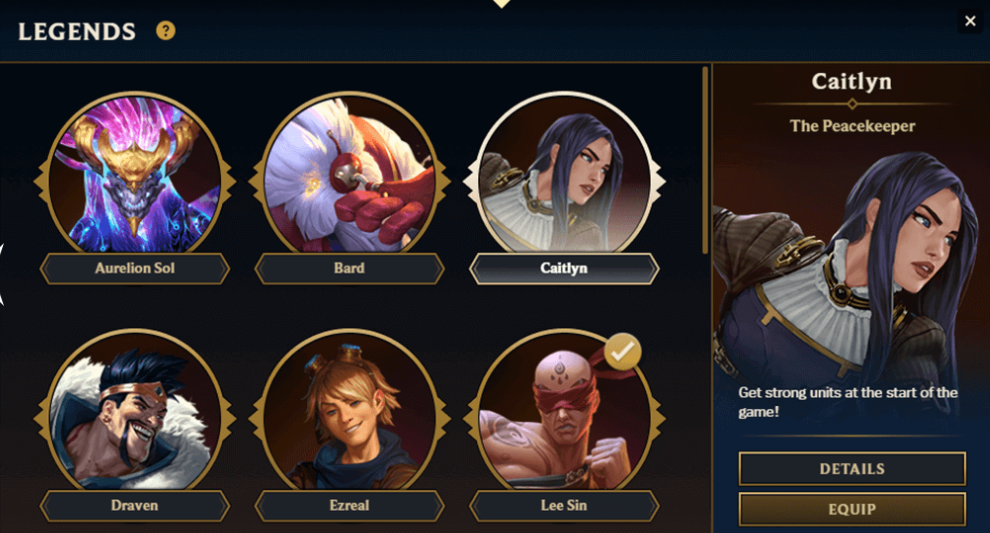Close the Legends panel with X
This screenshot has height=533, width=990.
pos(970,21)
